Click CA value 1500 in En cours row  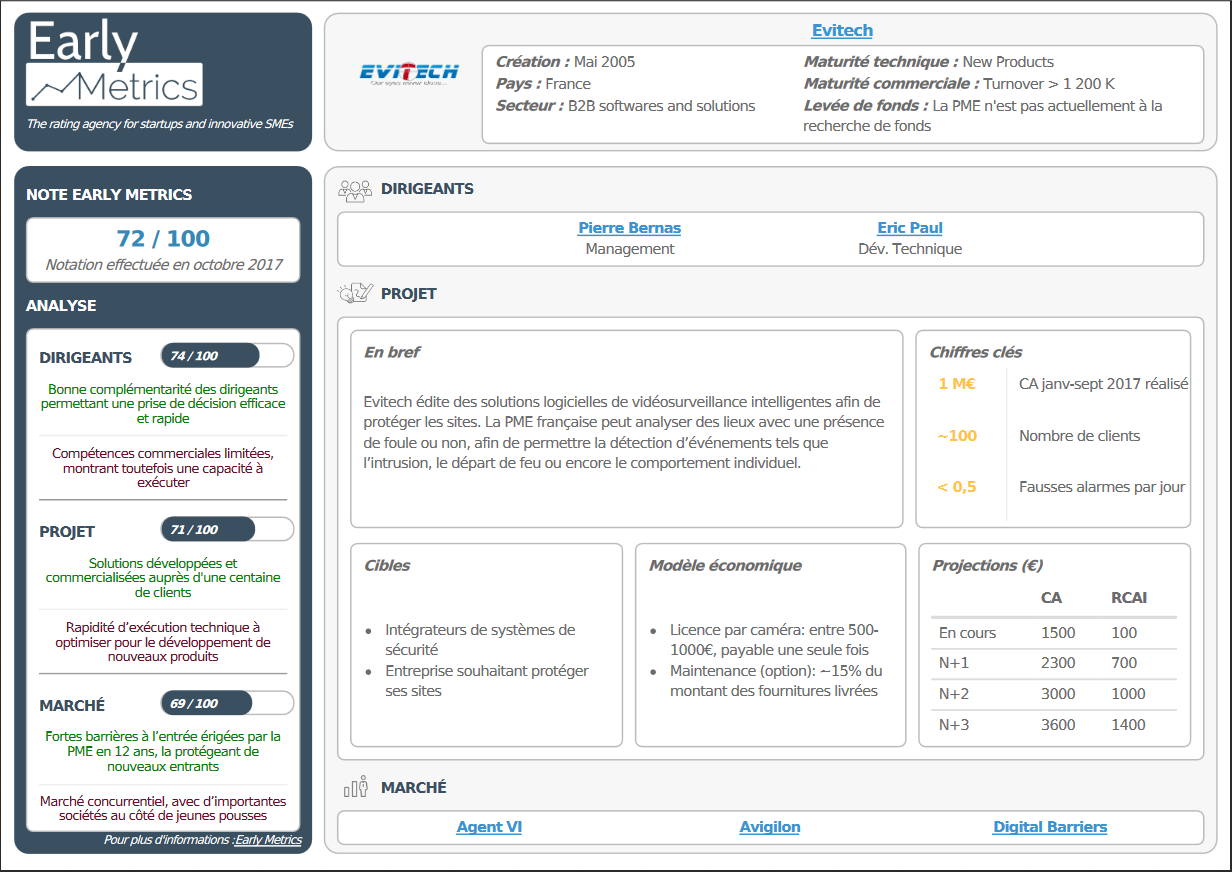pos(1058,633)
